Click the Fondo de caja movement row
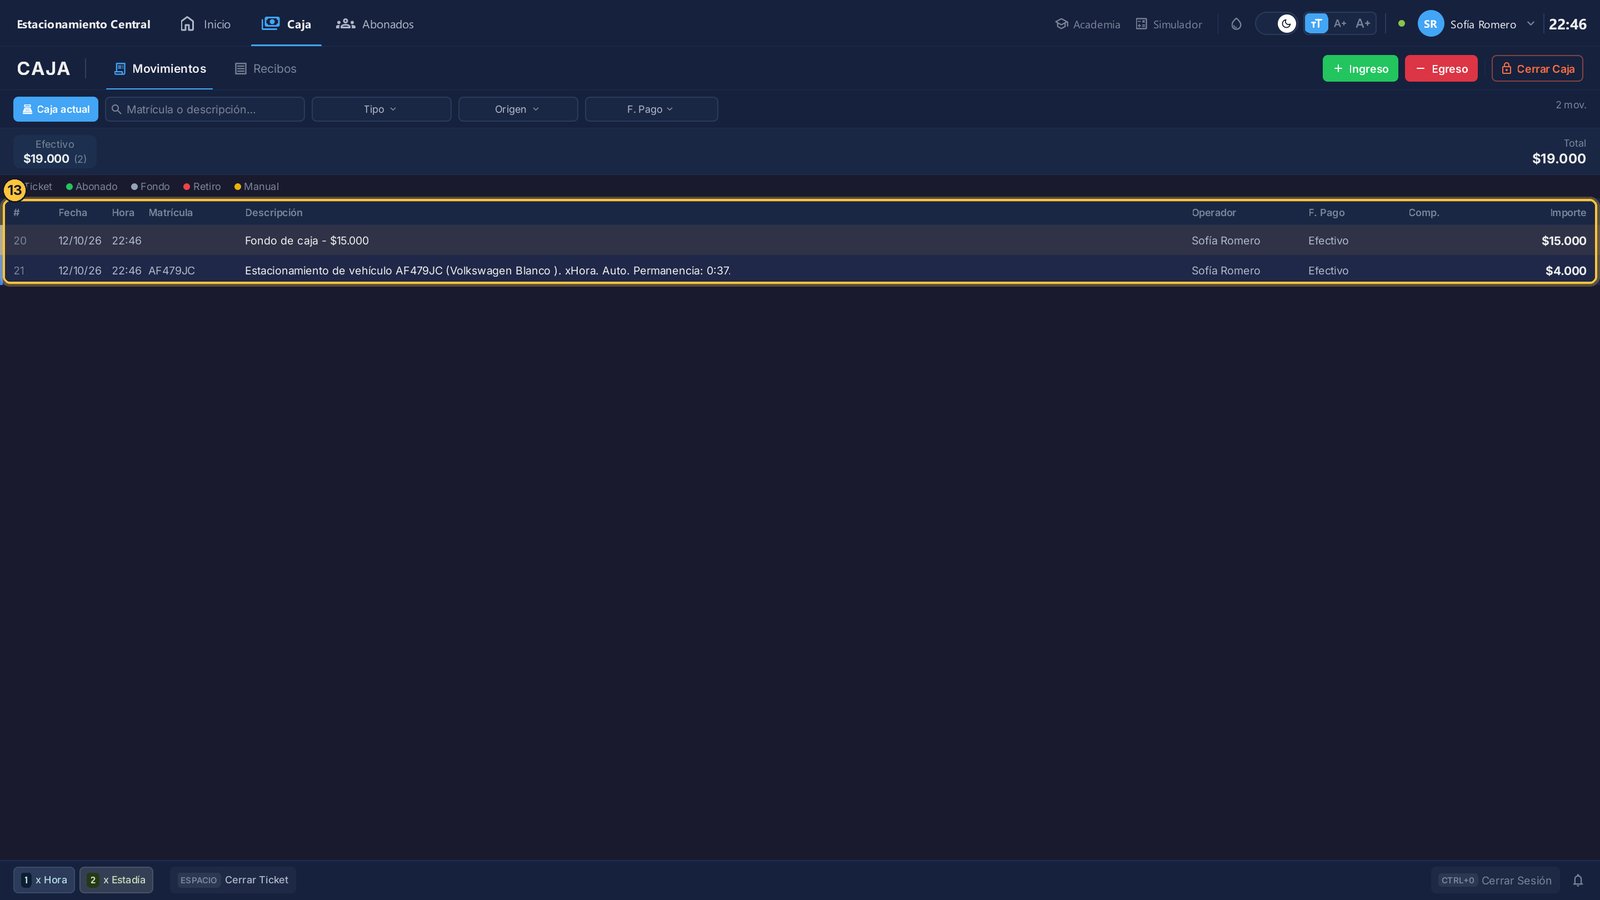1600x900 pixels. click(x=800, y=241)
